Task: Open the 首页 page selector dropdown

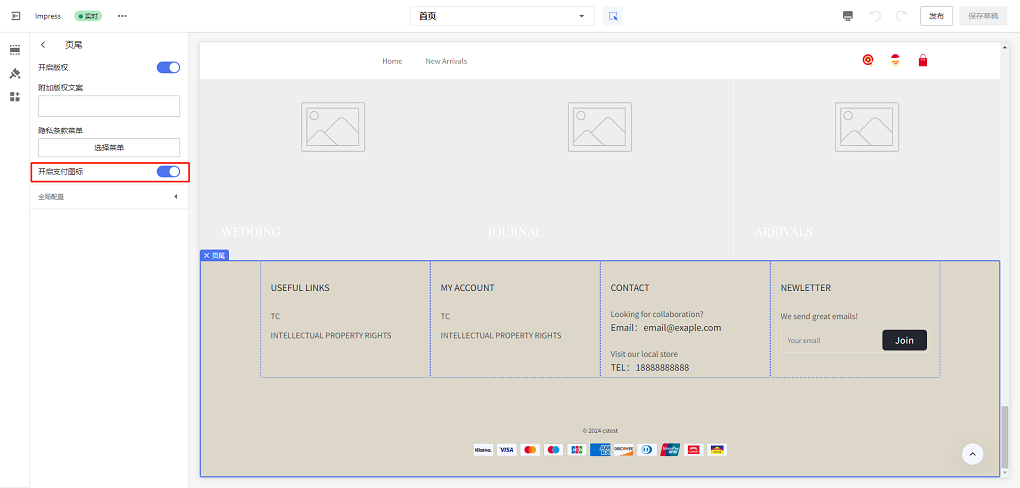Action: (502, 16)
